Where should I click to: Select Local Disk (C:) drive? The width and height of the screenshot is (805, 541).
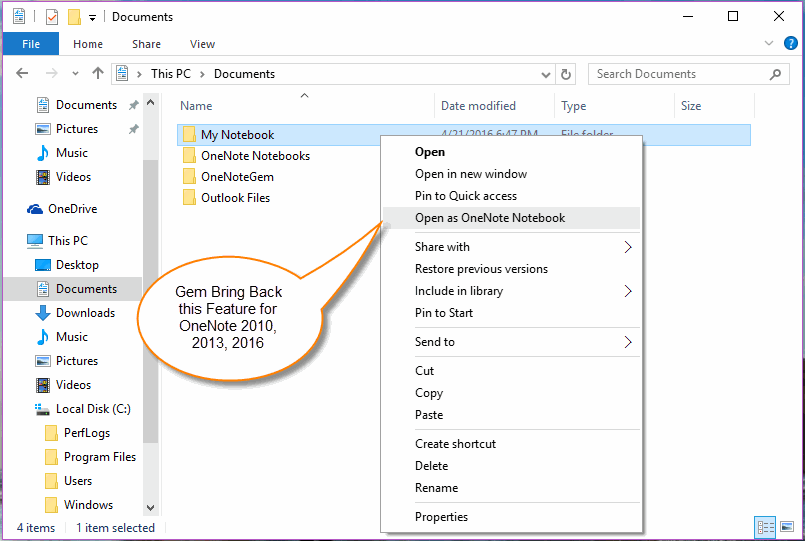tap(83, 409)
